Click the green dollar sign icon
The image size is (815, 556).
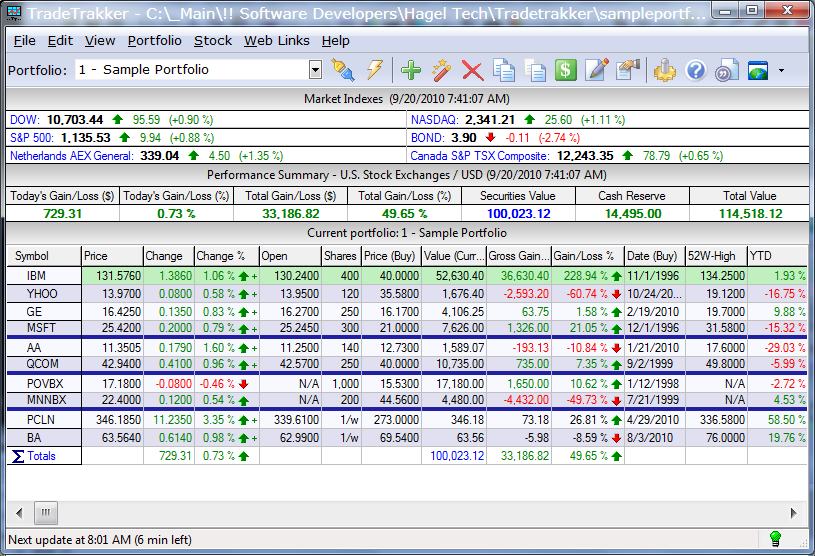pos(566,70)
